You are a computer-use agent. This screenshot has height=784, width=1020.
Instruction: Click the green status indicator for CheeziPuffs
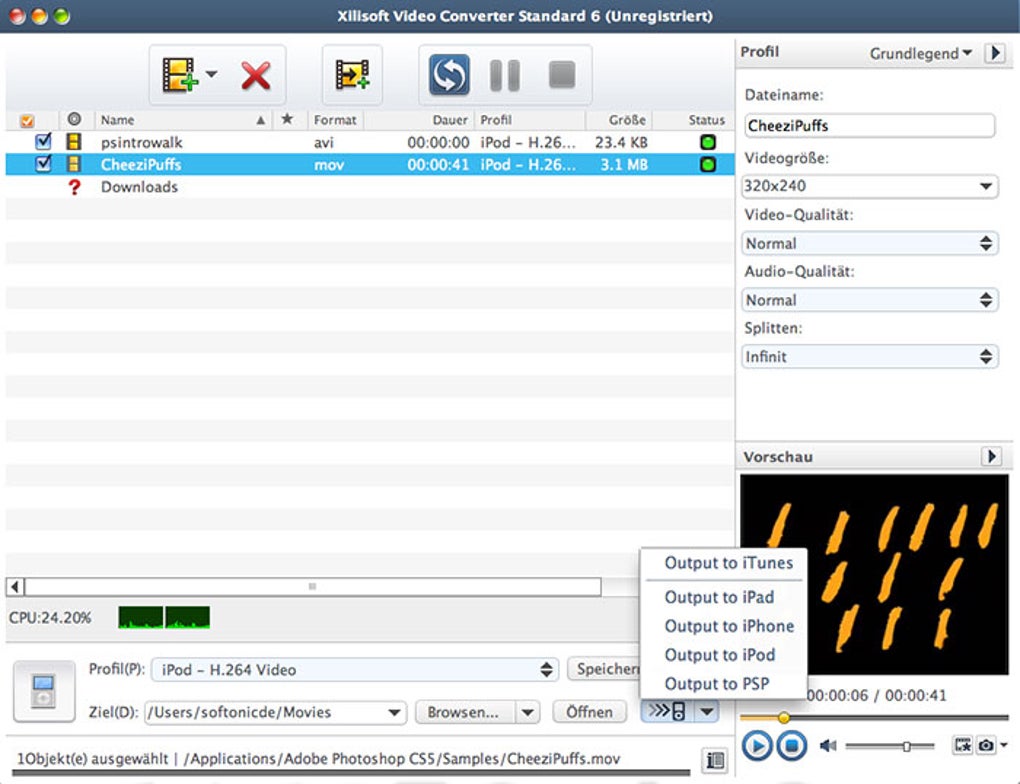click(708, 165)
